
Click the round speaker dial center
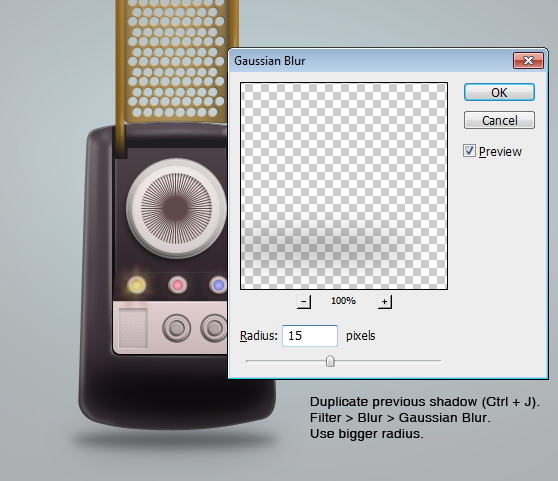pyautogui.click(x=176, y=208)
